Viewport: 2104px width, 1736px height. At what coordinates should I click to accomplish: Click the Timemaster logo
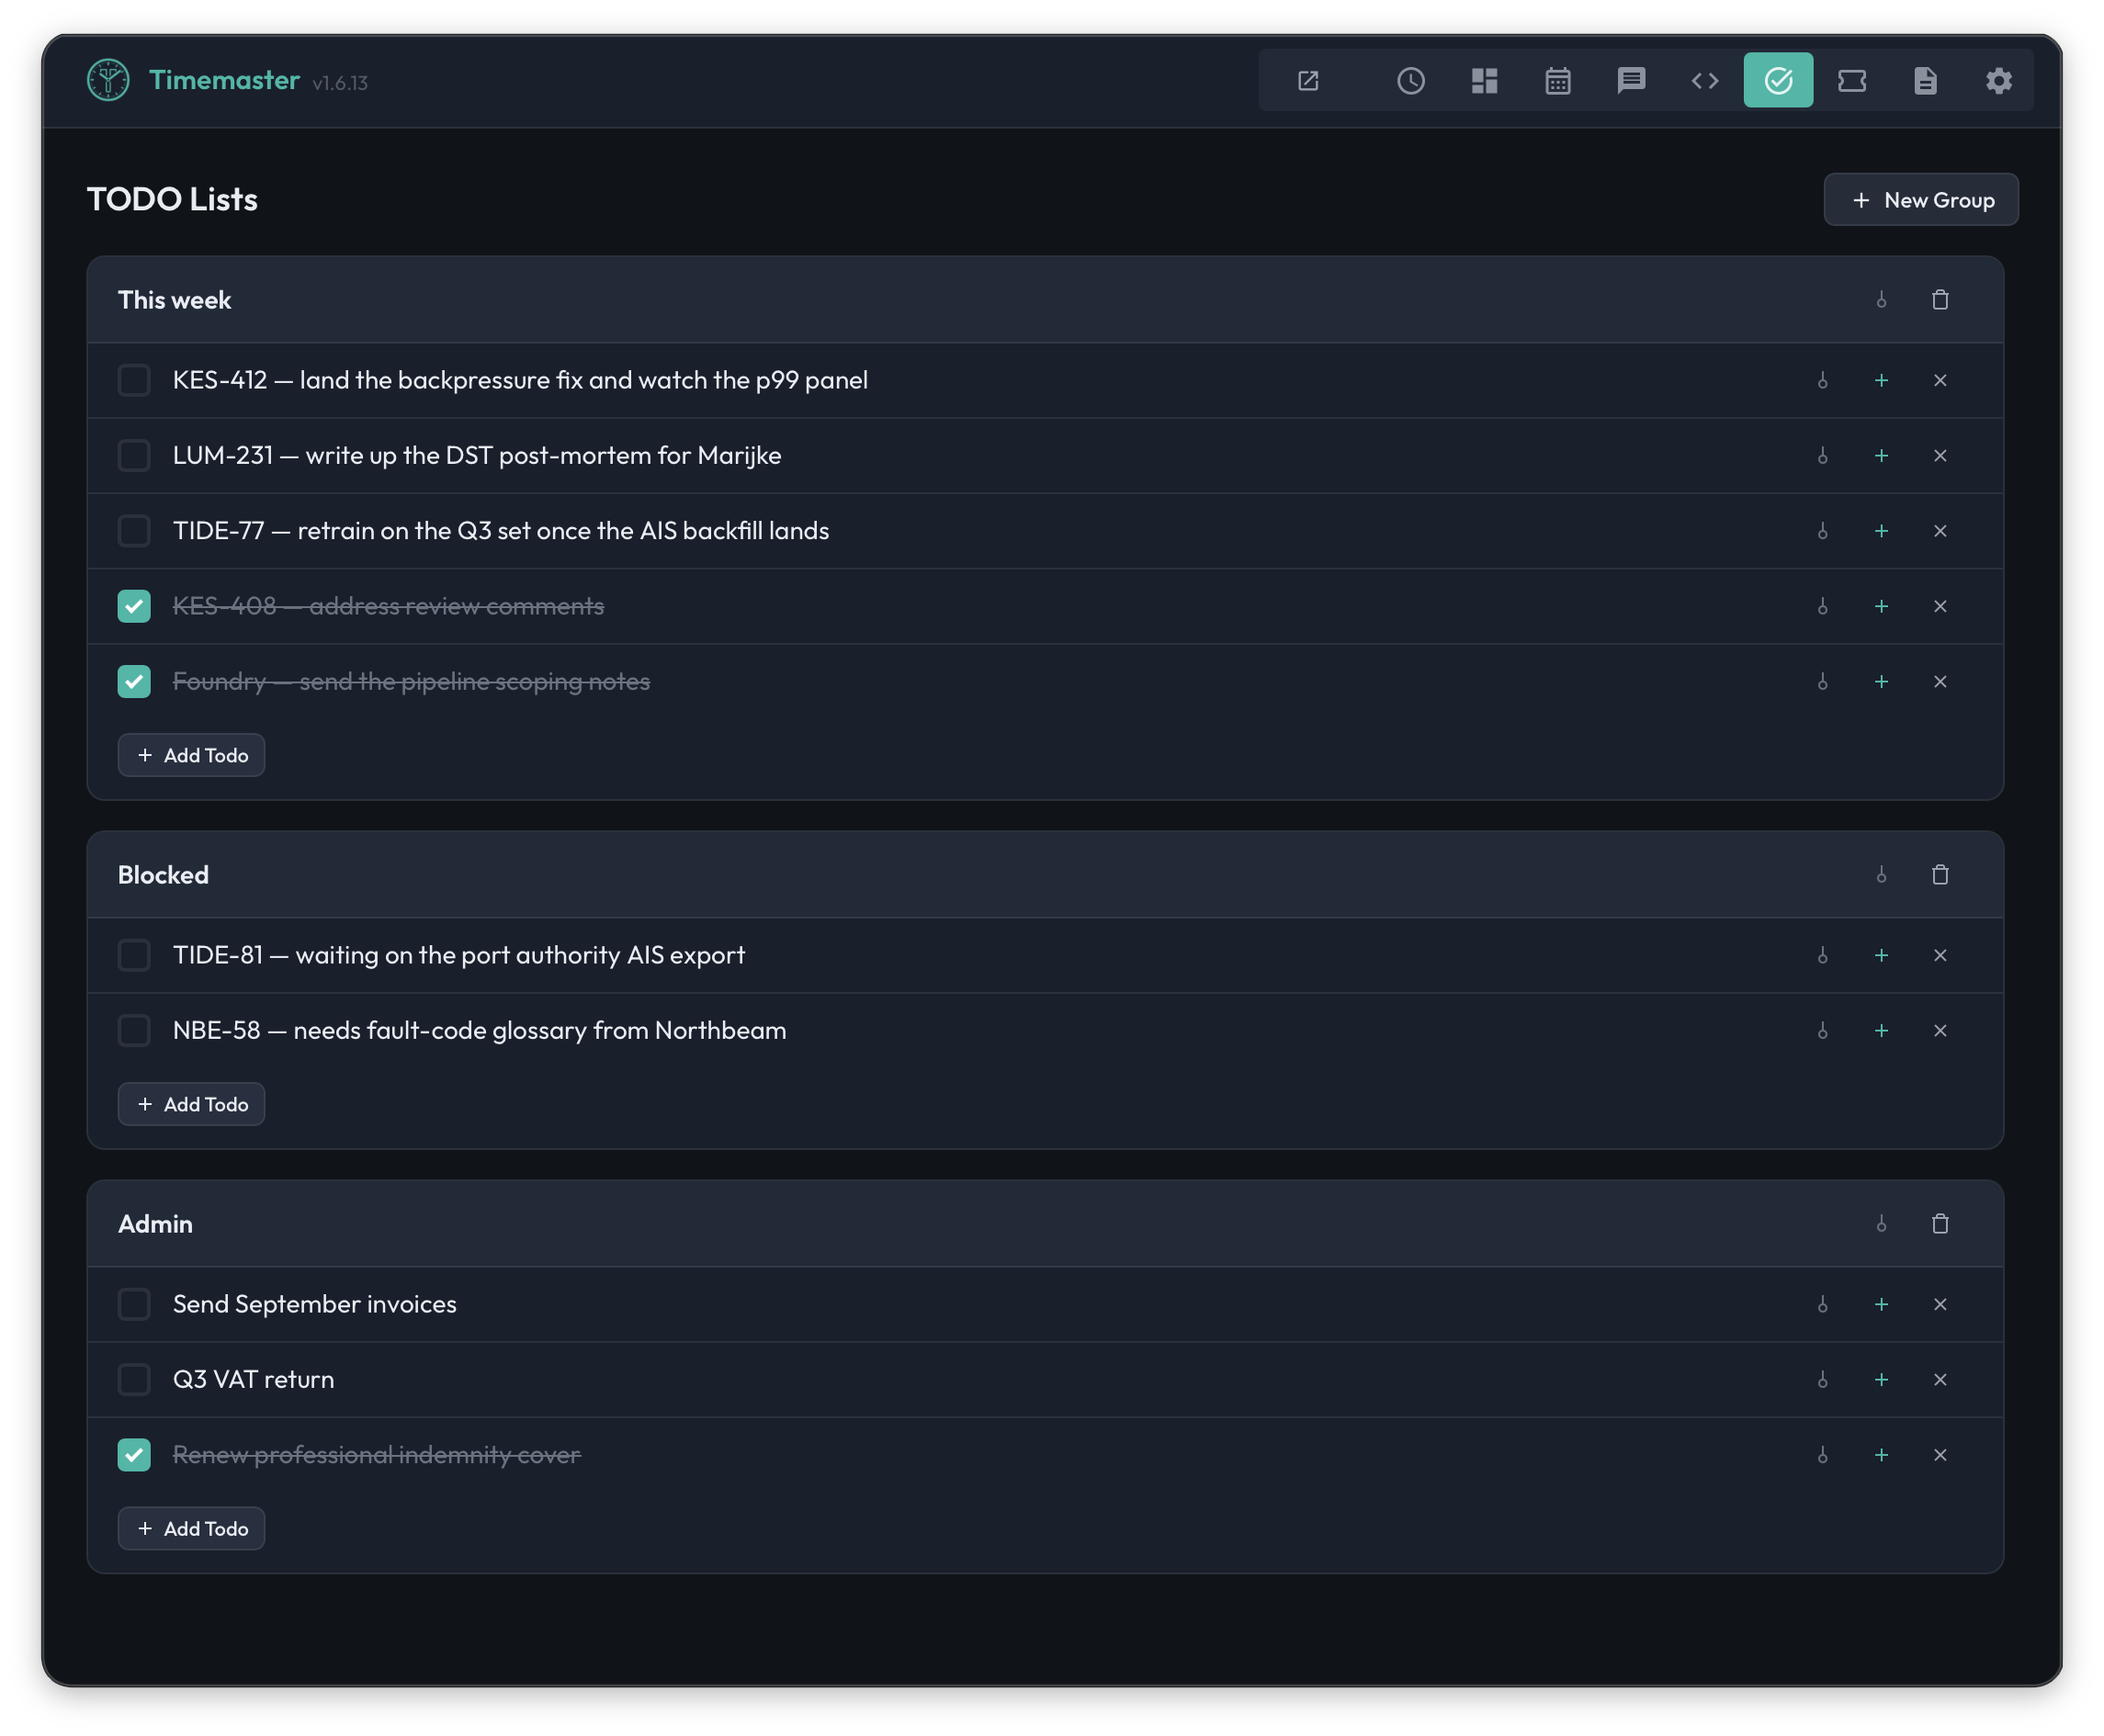[x=108, y=80]
